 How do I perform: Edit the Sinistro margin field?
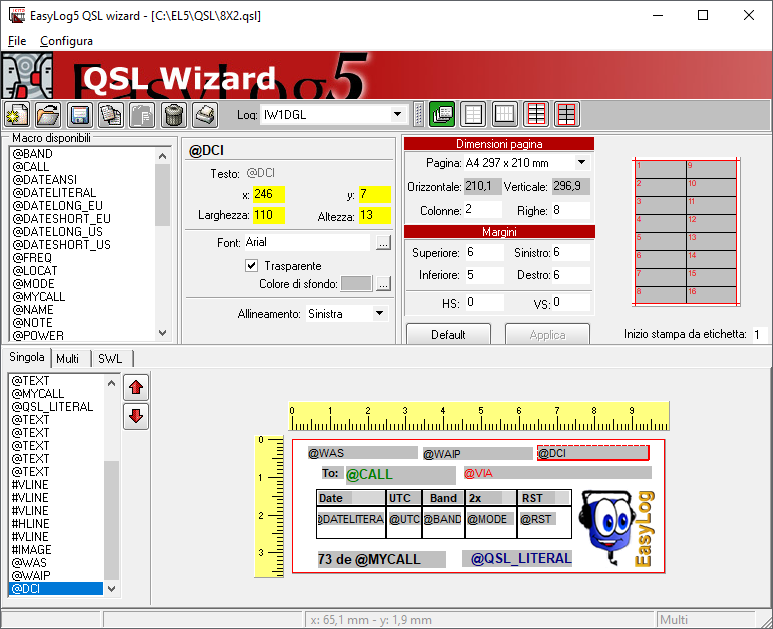point(571,252)
